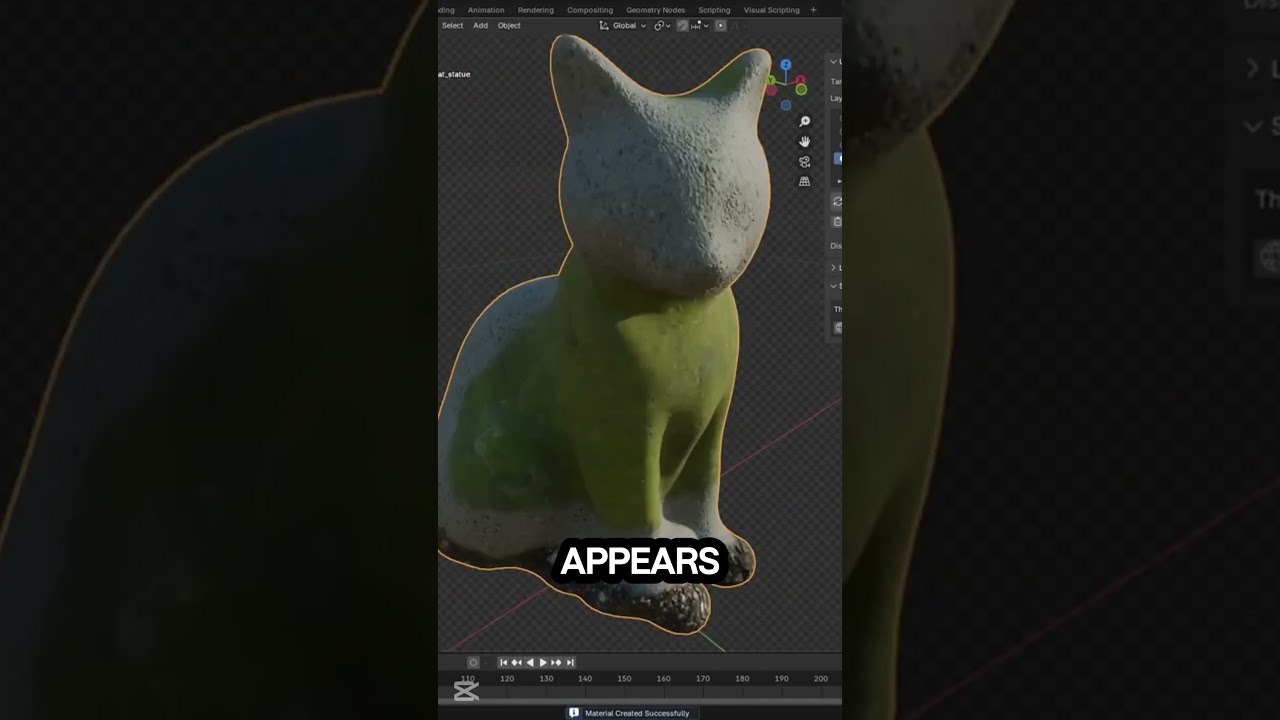This screenshot has width=1280, height=720.
Task: Toggle the camera view icon
Action: point(804,161)
